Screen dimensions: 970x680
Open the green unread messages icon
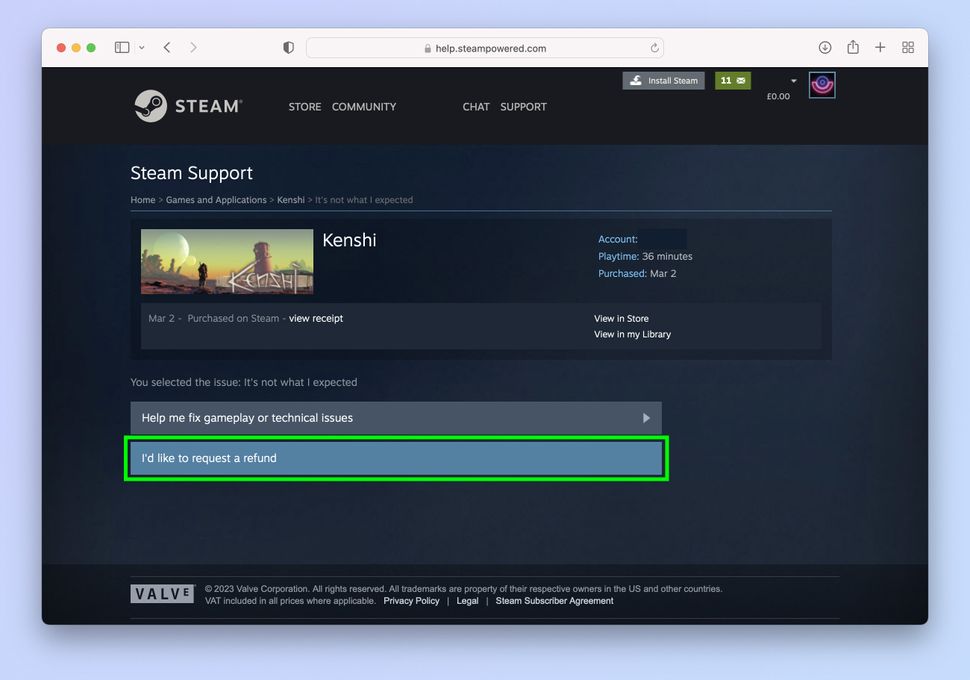pyautogui.click(x=733, y=80)
